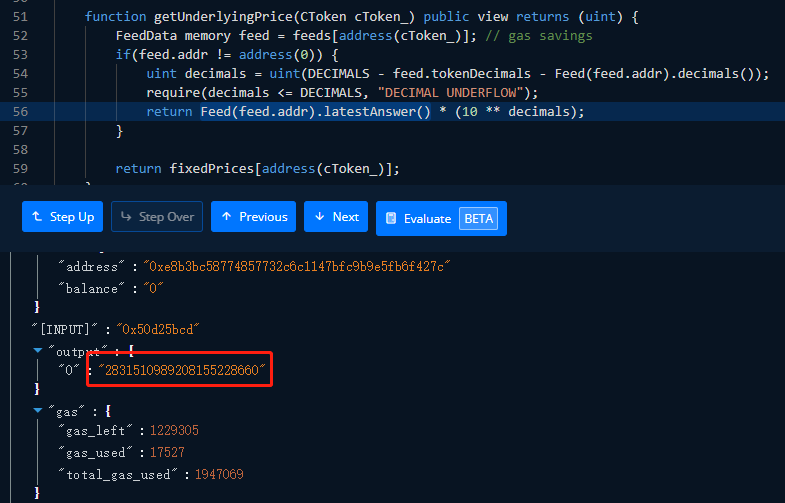Click the Step Up arrow icon

point(37,216)
